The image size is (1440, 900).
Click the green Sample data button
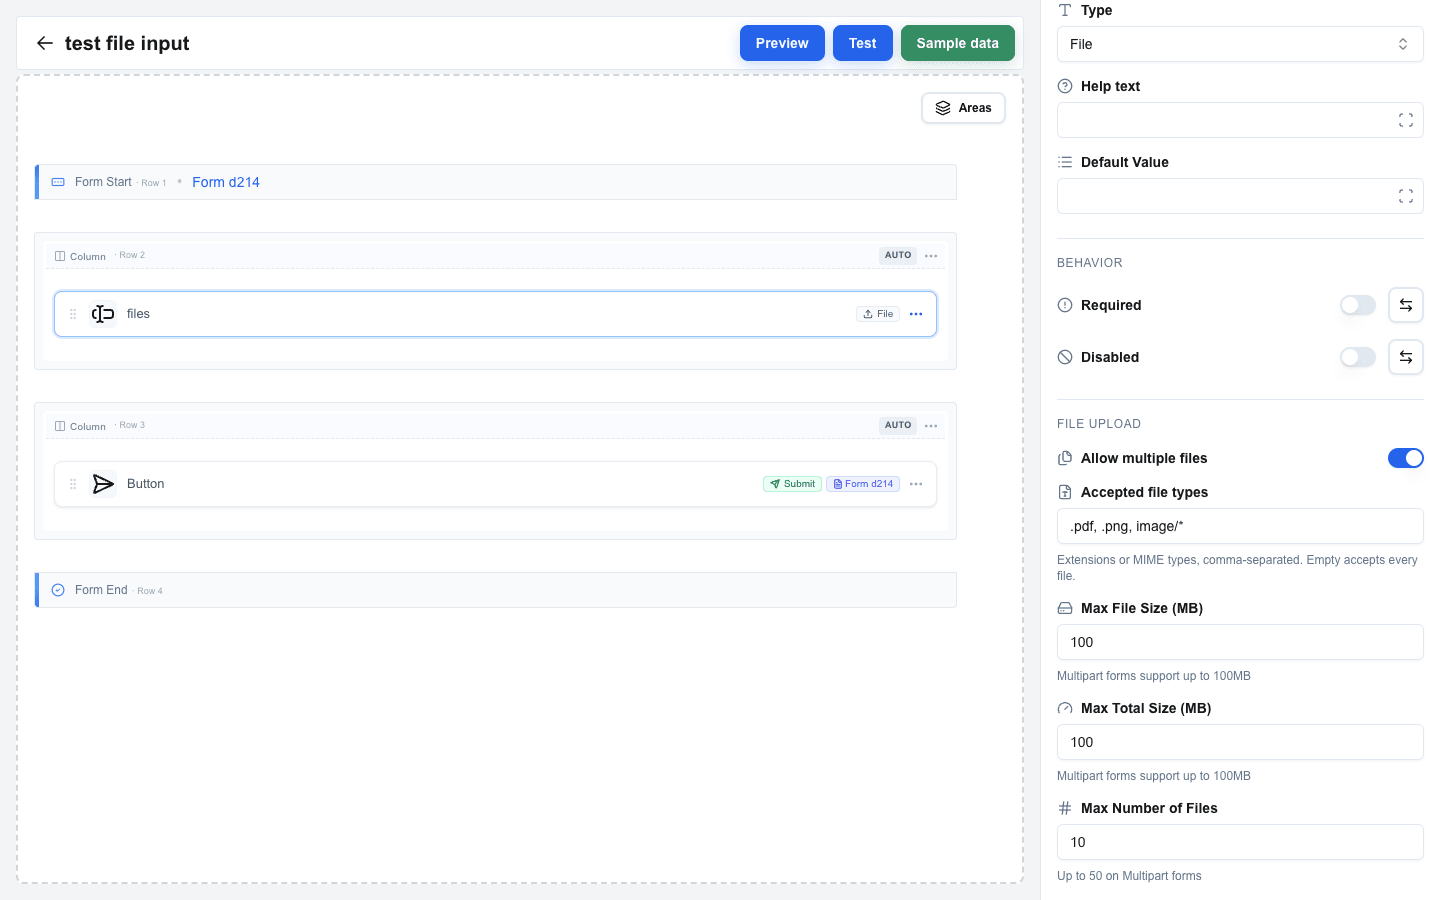957,43
